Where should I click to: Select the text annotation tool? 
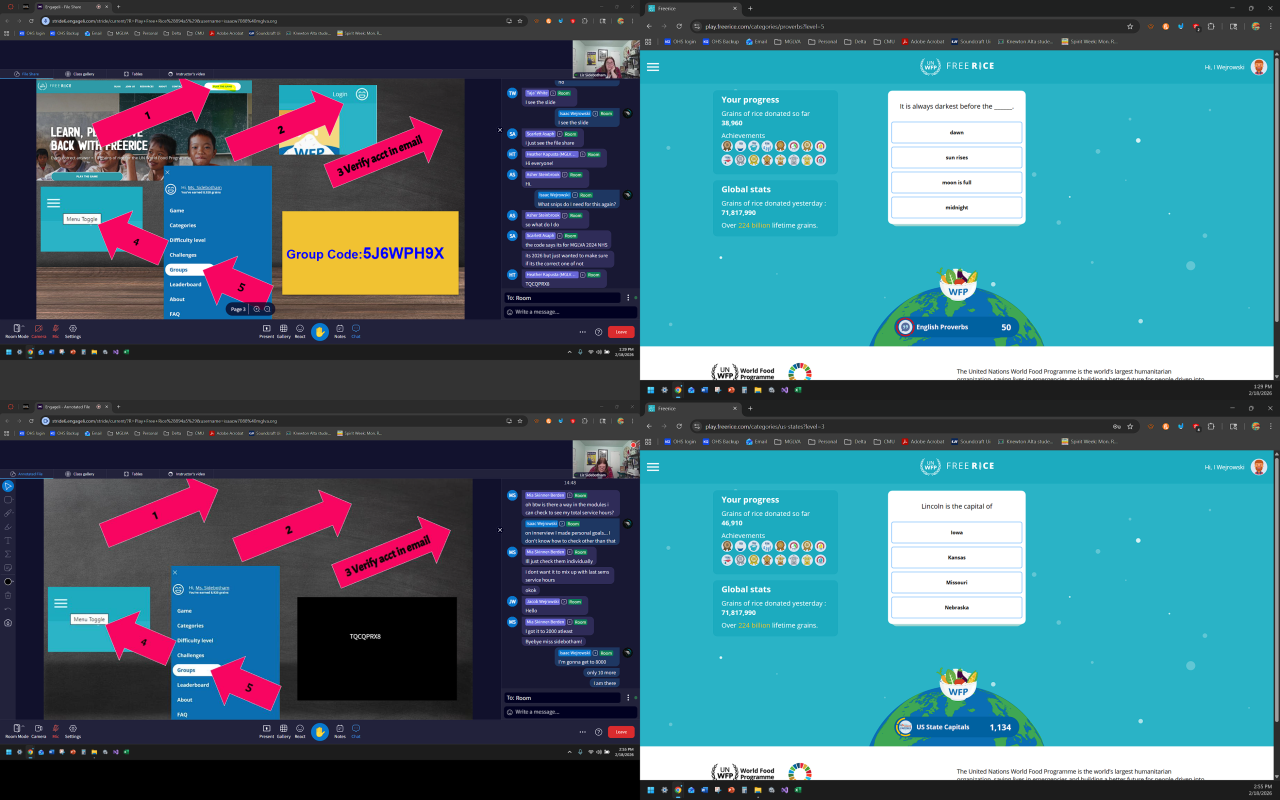[x=8, y=540]
